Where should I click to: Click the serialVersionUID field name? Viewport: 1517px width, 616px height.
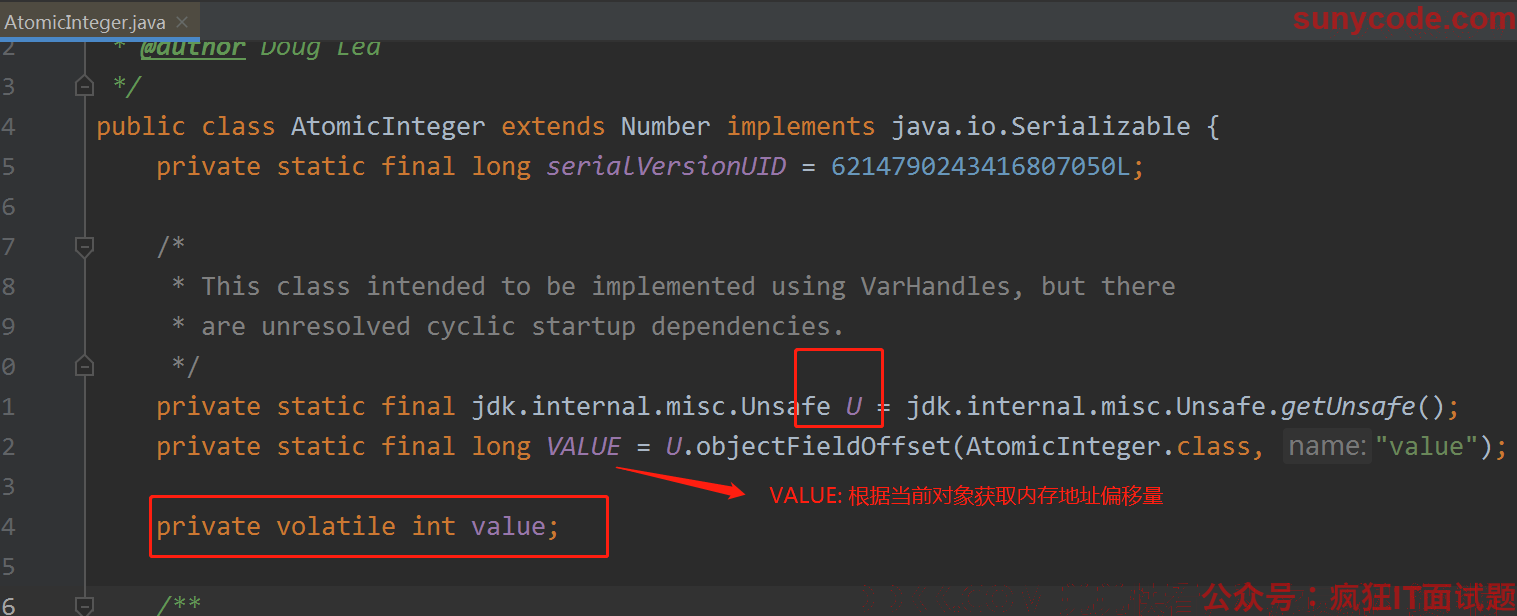pyautogui.click(x=666, y=166)
